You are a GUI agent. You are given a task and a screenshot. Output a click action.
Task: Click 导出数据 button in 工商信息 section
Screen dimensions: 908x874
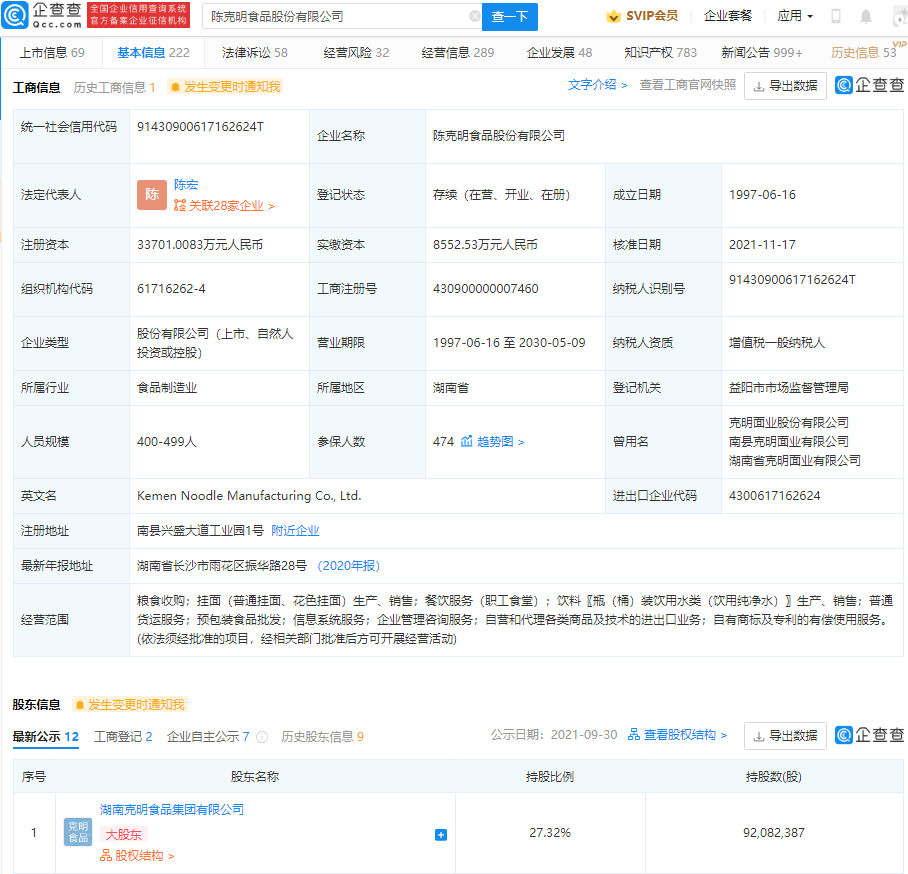(785, 86)
